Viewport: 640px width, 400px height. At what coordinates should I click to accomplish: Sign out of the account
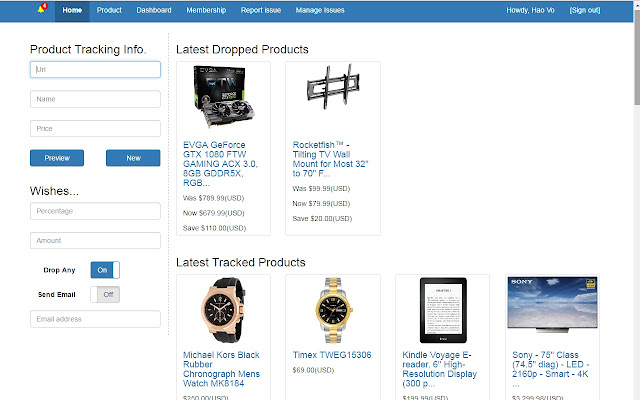tap(584, 10)
